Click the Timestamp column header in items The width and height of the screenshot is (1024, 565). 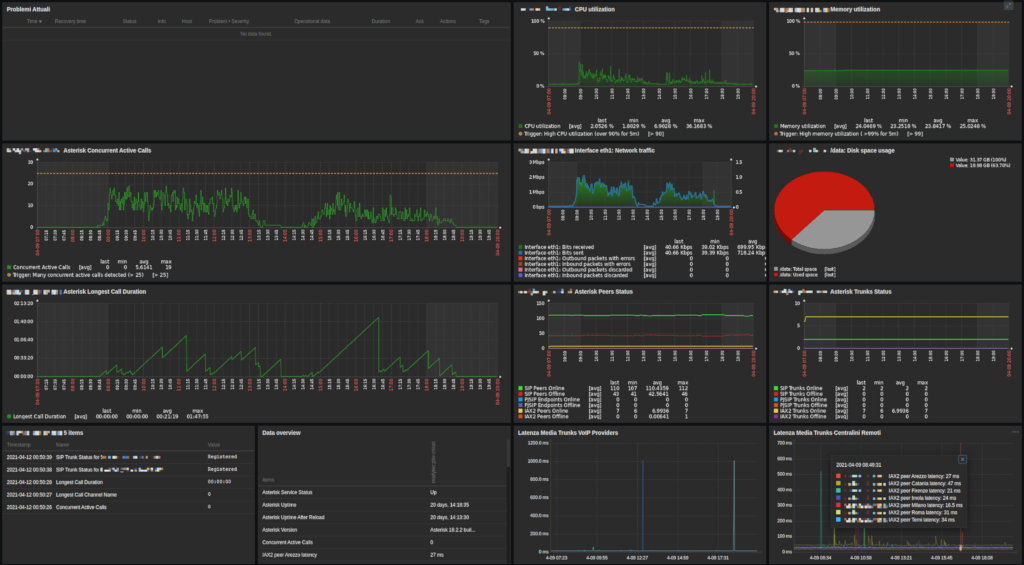(x=19, y=445)
